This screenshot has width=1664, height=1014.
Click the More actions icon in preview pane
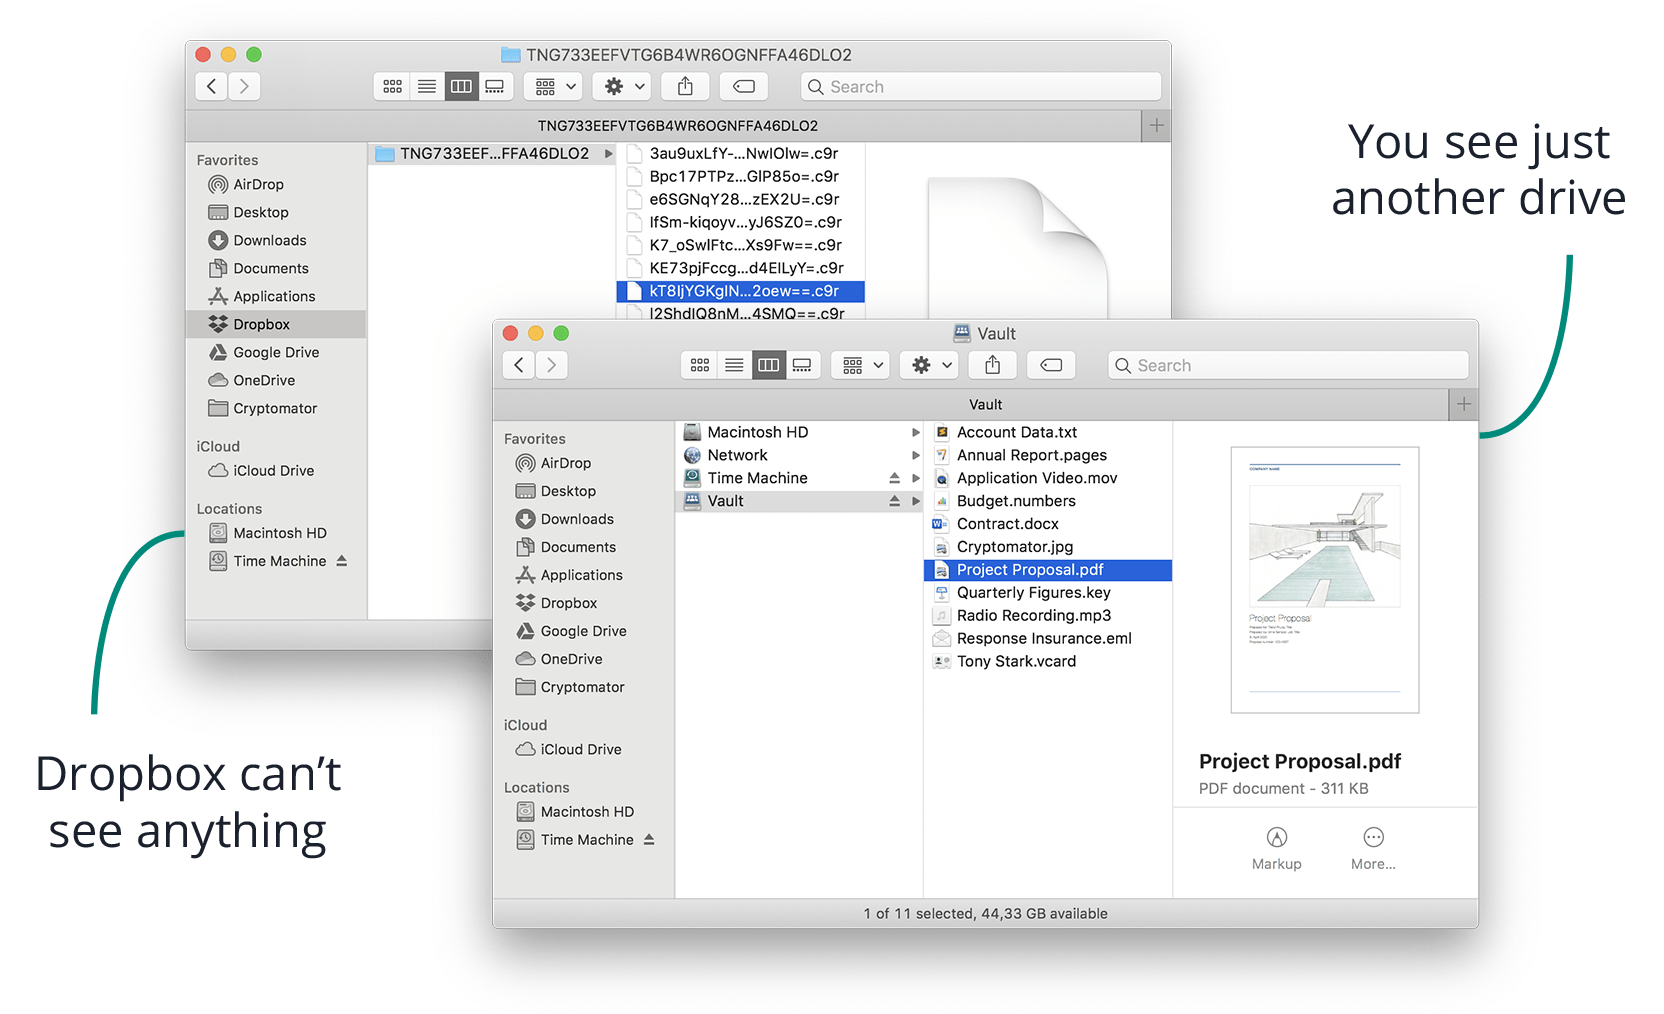click(1373, 838)
